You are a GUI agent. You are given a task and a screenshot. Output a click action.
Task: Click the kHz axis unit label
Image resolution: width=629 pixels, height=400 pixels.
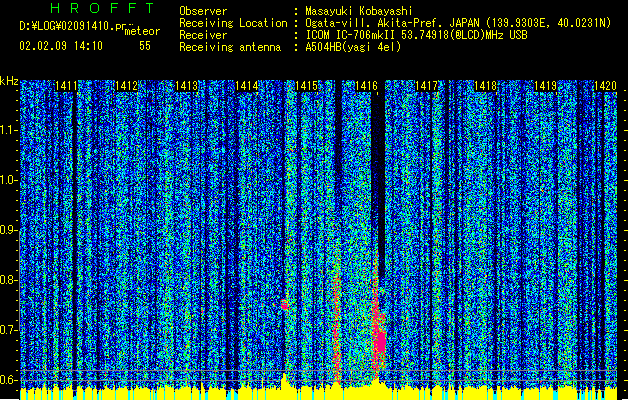point(9,81)
